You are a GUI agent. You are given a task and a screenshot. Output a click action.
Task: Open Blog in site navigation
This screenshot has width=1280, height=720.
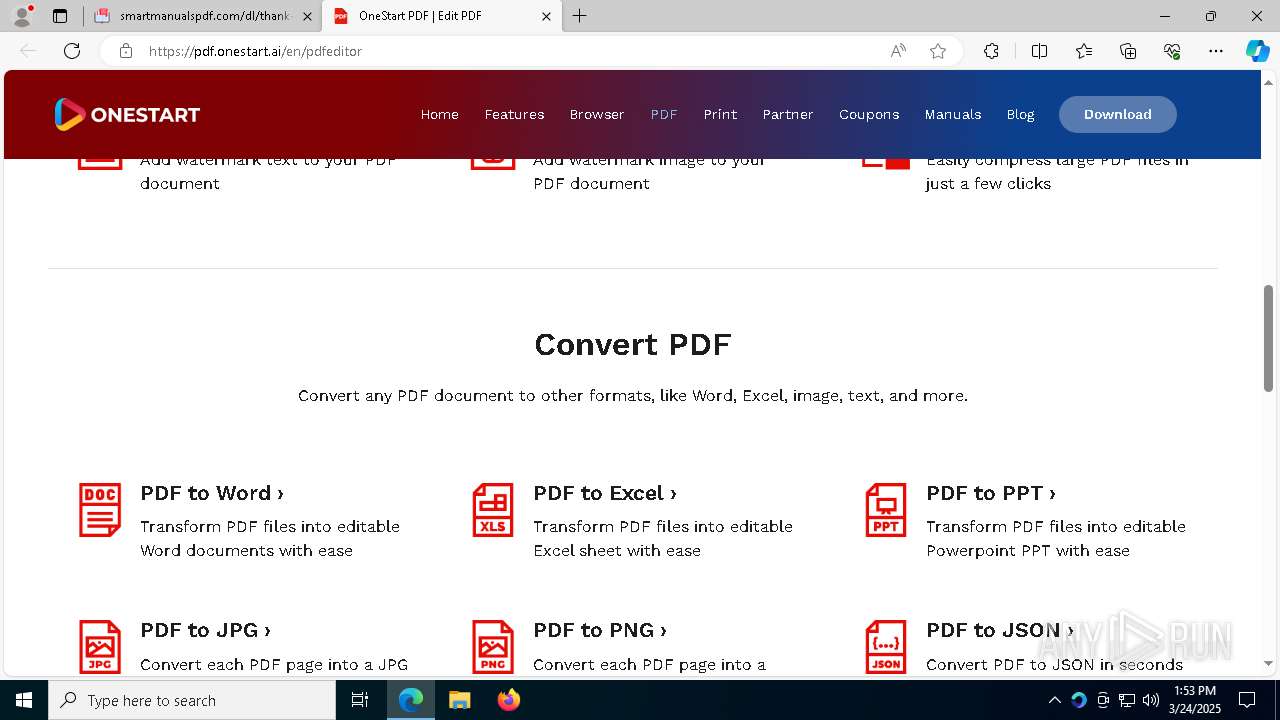[1020, 114]
